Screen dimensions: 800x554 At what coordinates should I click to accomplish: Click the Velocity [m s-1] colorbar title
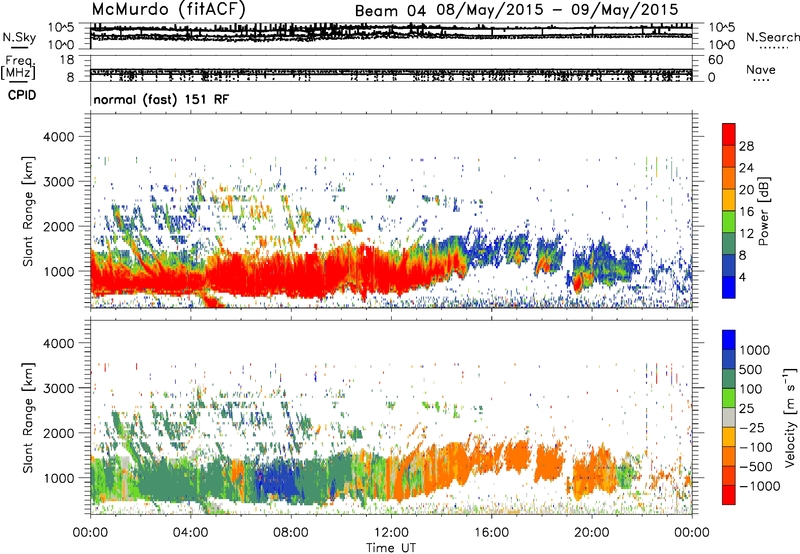[790, 417]
